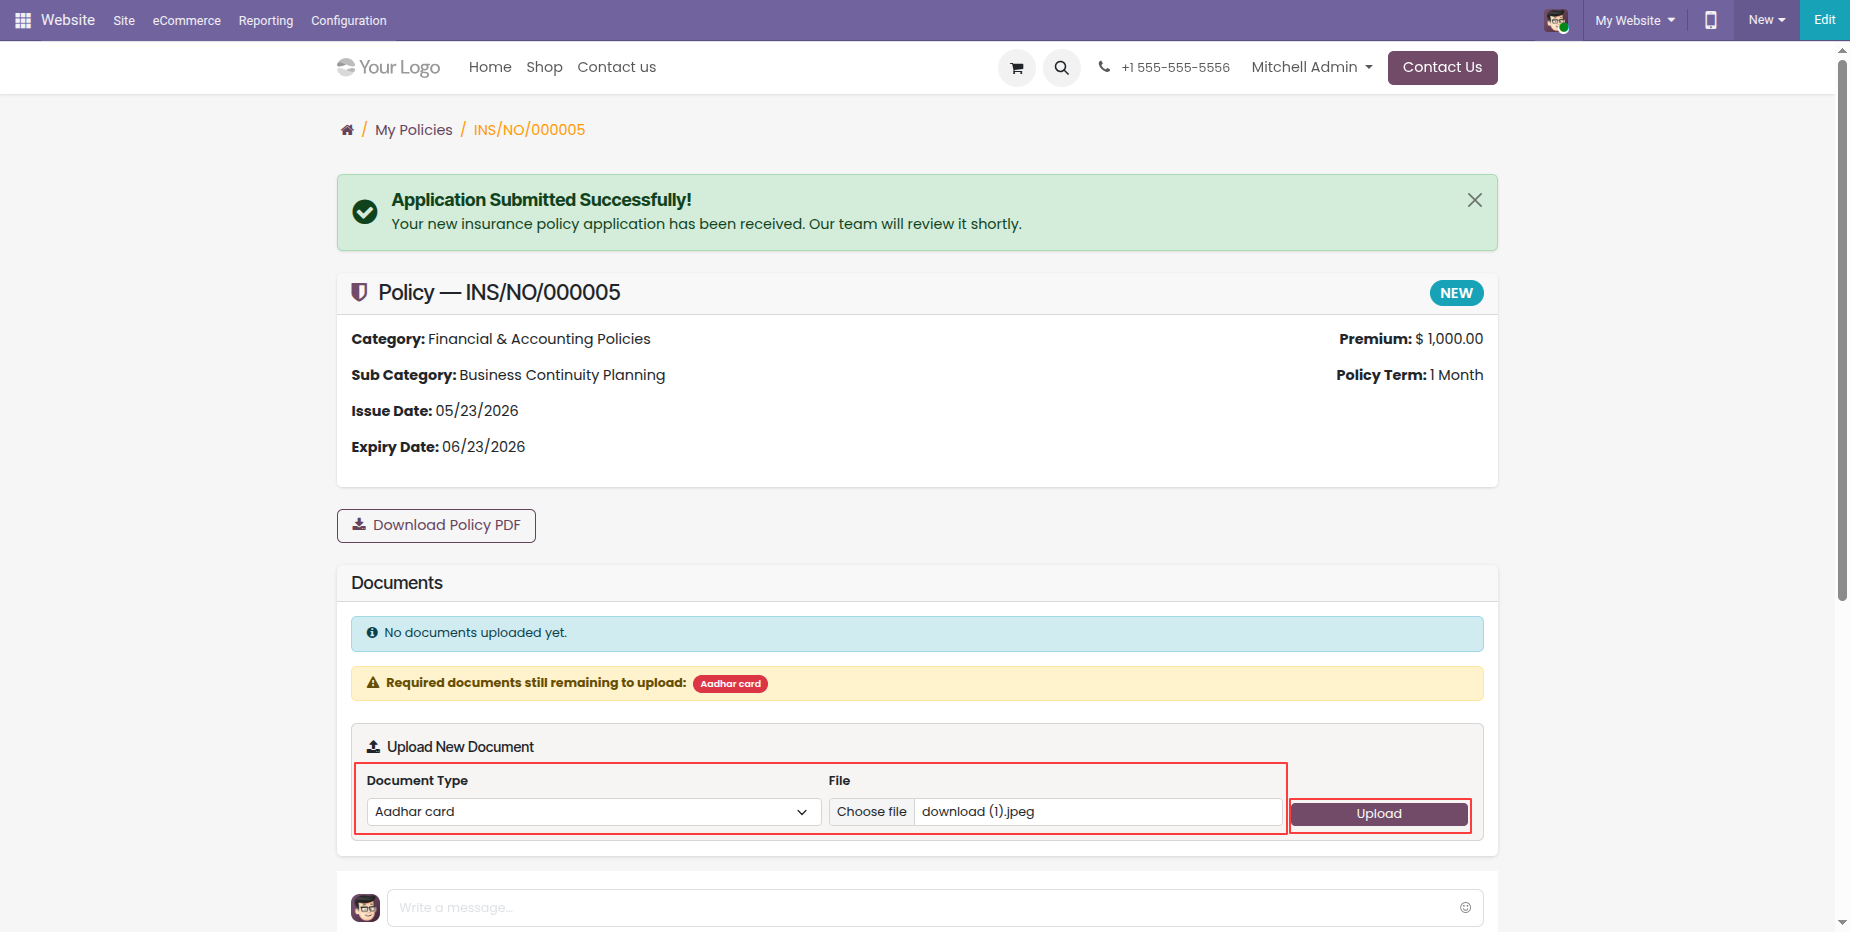Open the eCommerce menu
Image resolution: width=1850 pixels, height=932 pixels.
[187, 20]
